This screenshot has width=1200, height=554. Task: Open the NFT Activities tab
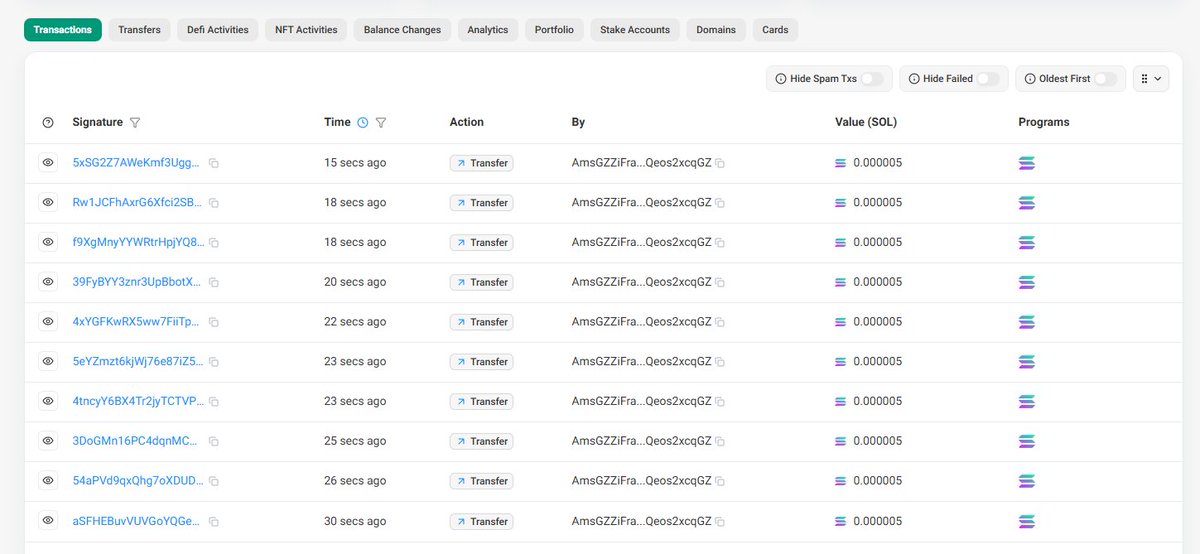[307, 30]
